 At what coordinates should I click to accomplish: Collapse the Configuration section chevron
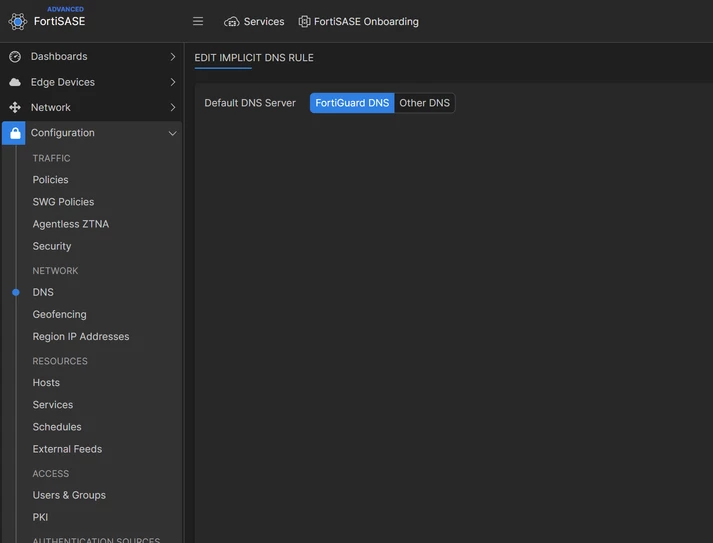click(x=173, y=133)
